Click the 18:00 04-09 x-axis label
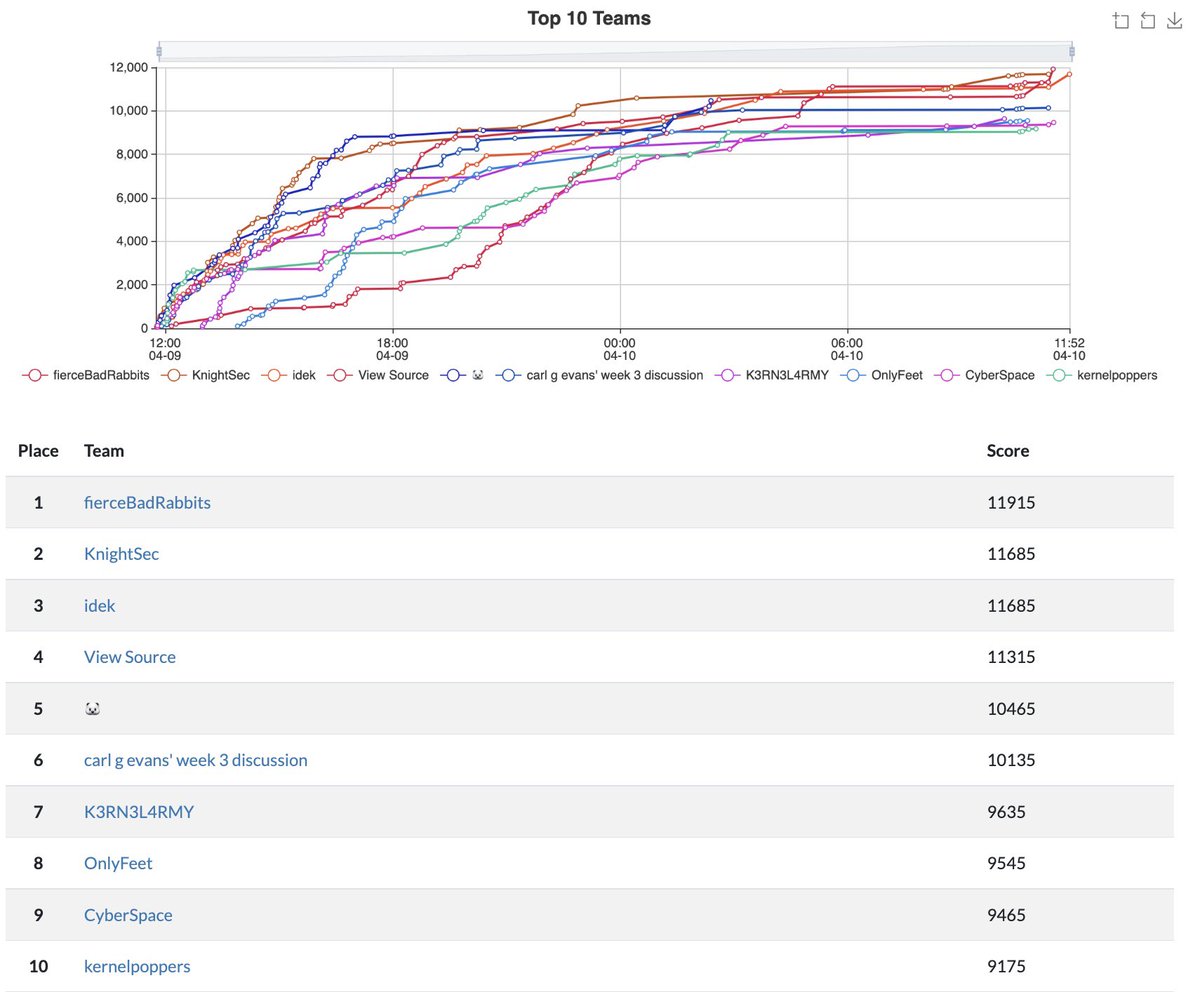 pos(392,348)
